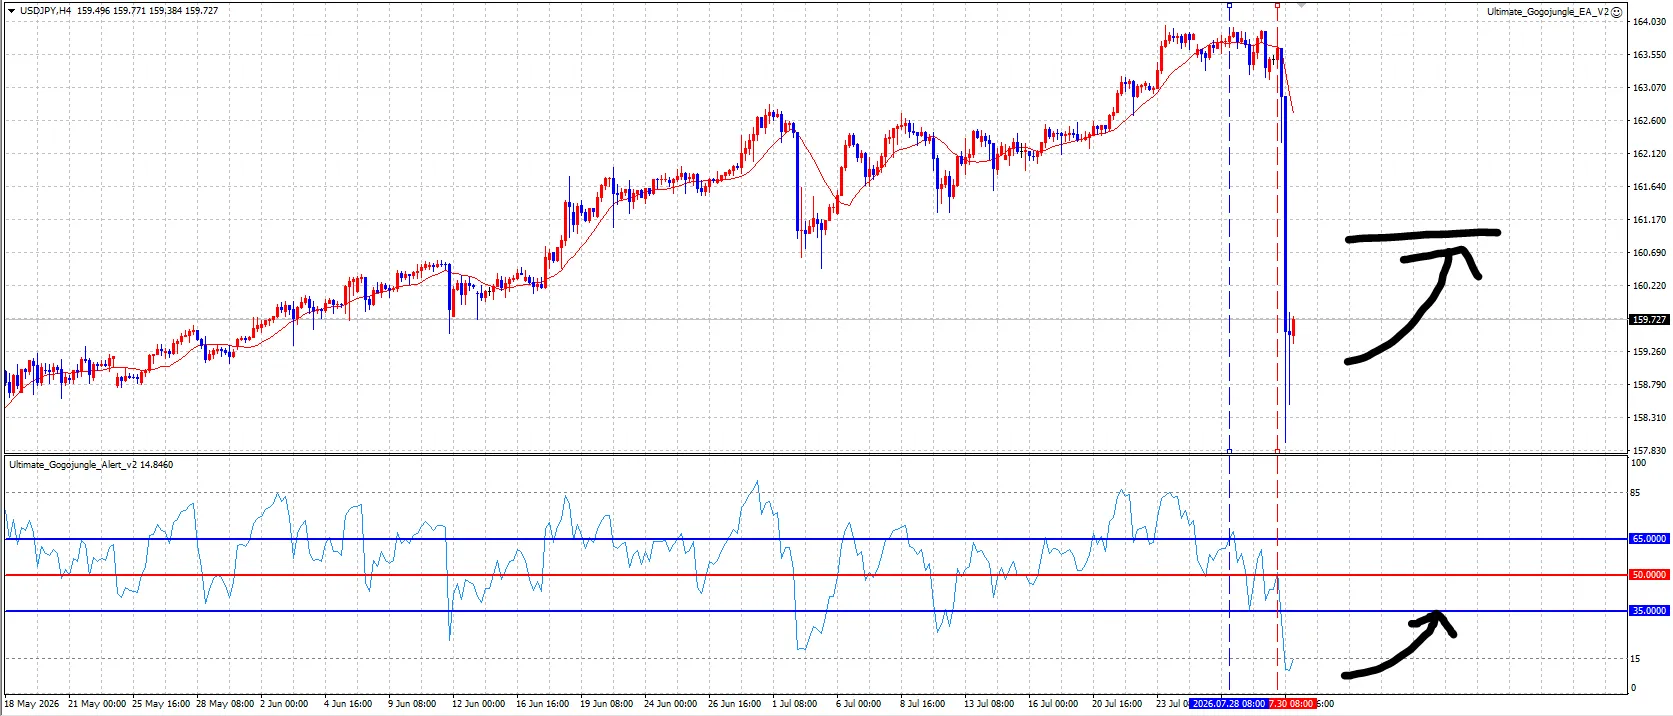
Task: Click the 15 value on indicator scale
Action: (1636, 659)
